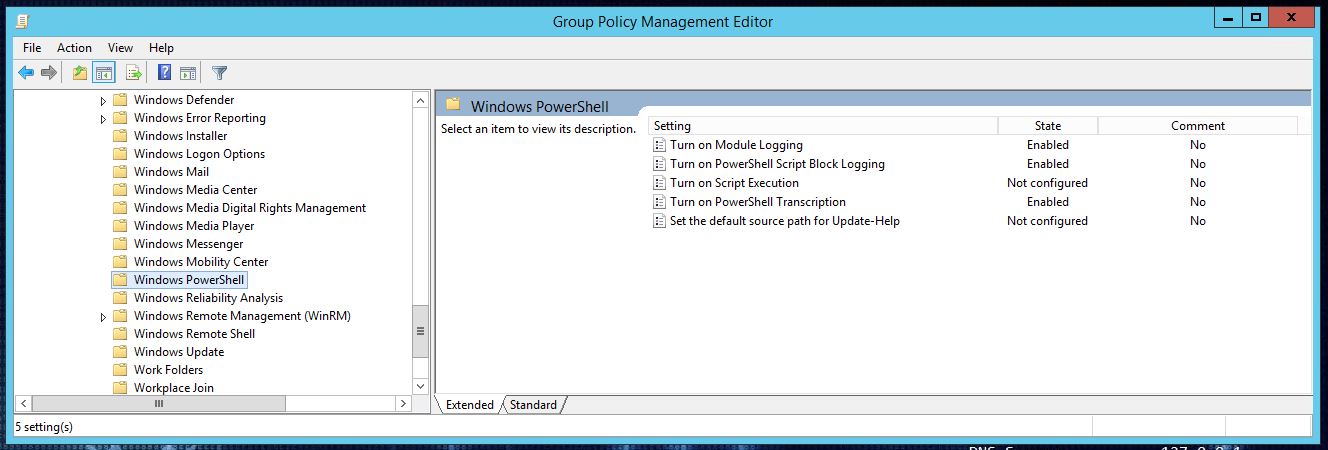1328x450 pixels.
Task: Click the Filter funnel toolbar icon
Action: (x=220, y=72)
